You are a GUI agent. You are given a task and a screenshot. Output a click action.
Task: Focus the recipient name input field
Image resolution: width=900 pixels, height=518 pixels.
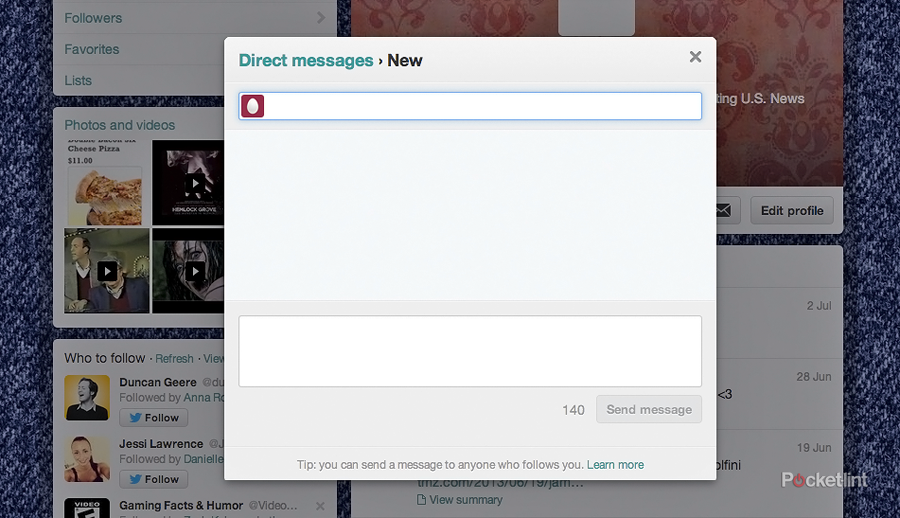(x=470, y=106)
